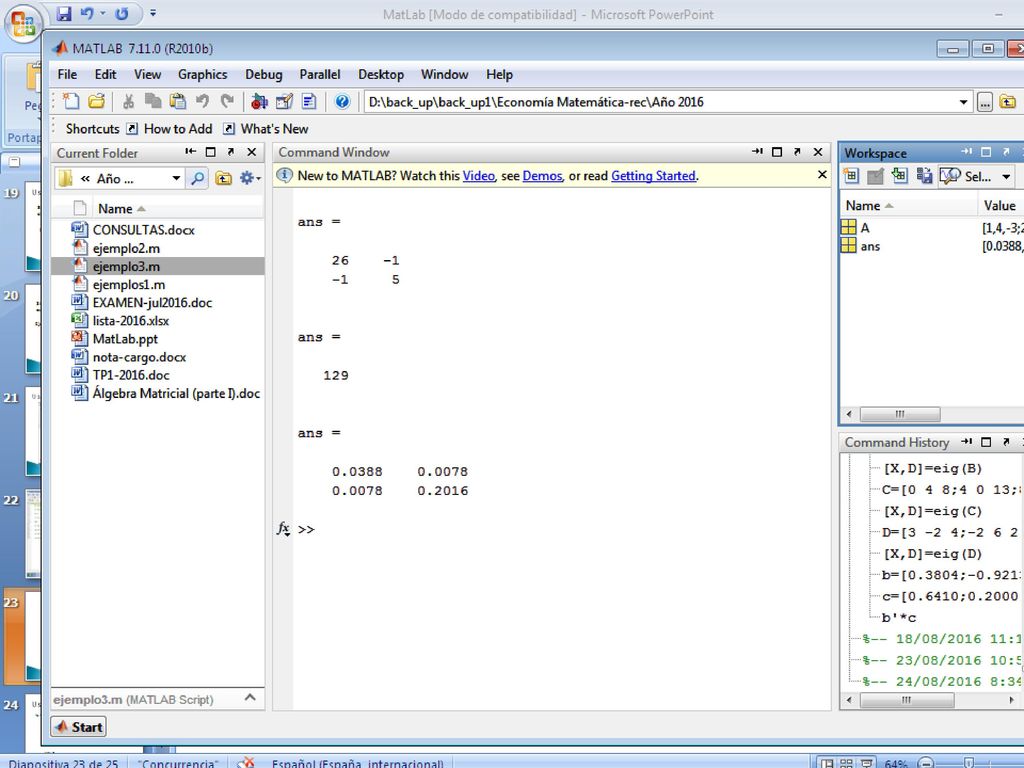Open the Edit menu in MATLAB
This screenshot has height=768, width=1024.
pos(105,74)
